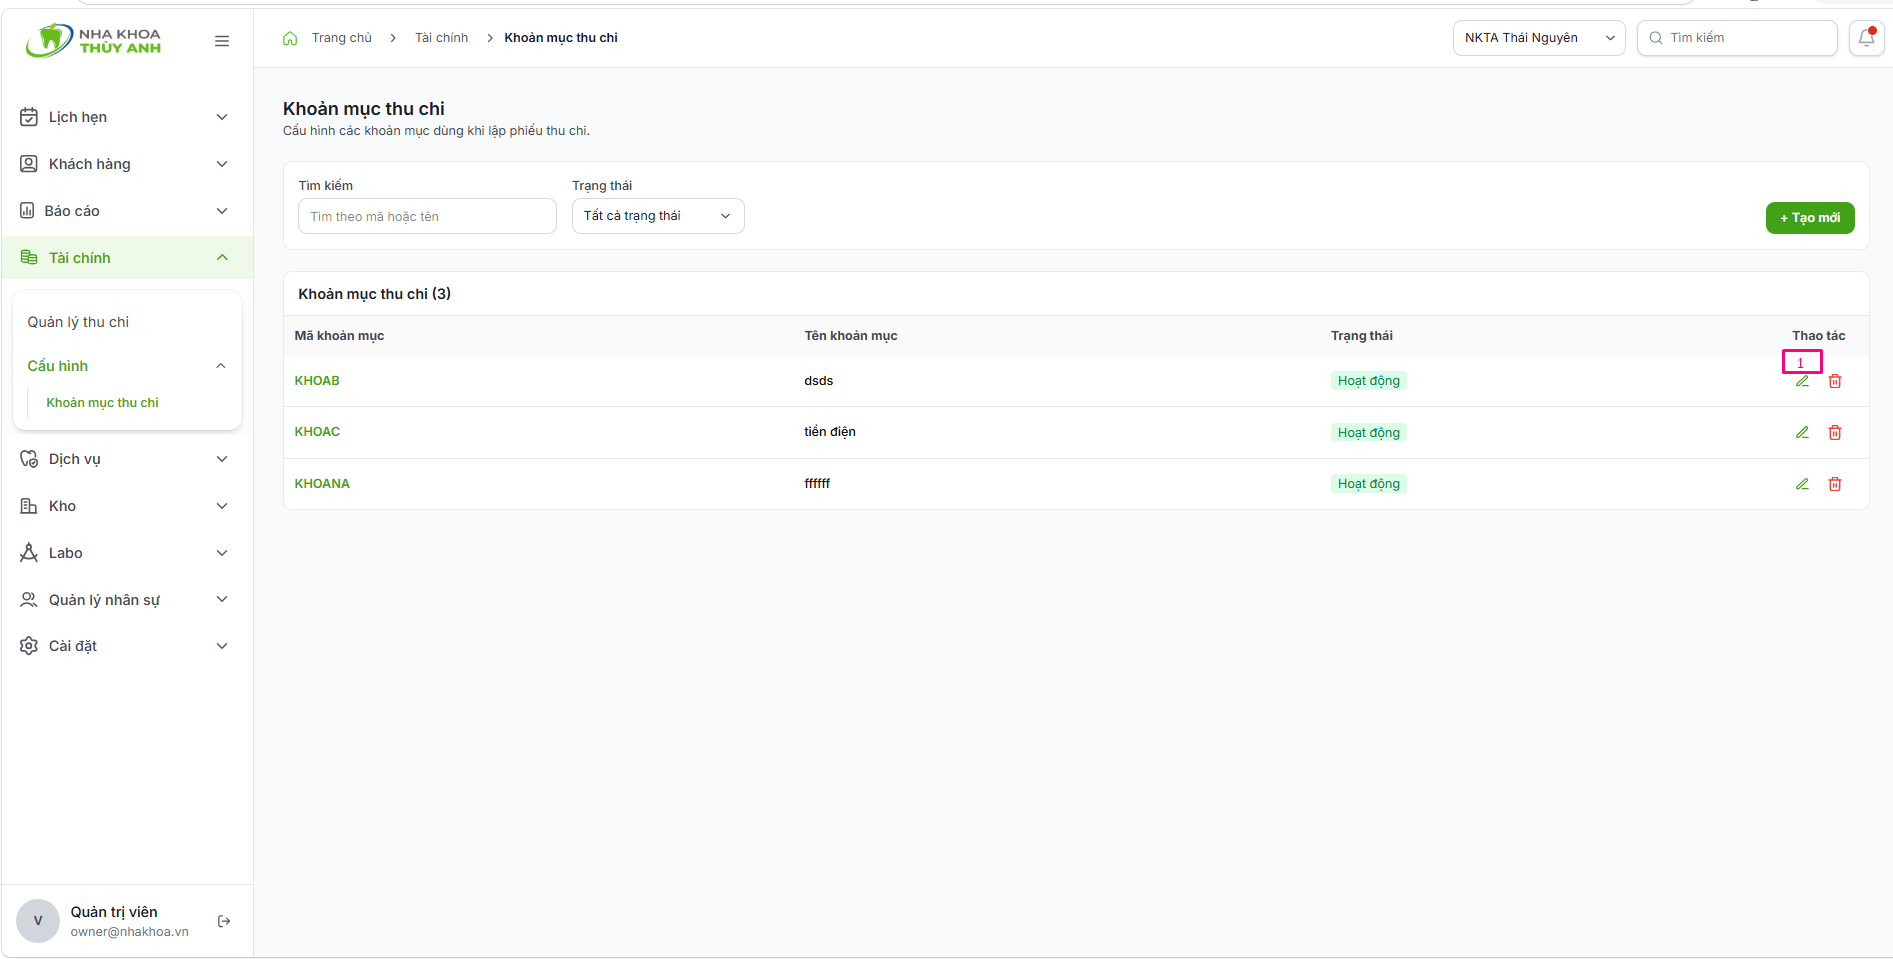Open the NKTA Thái Nguyên branch dropdown
1893x959 pixels.
coord(1538,38)
